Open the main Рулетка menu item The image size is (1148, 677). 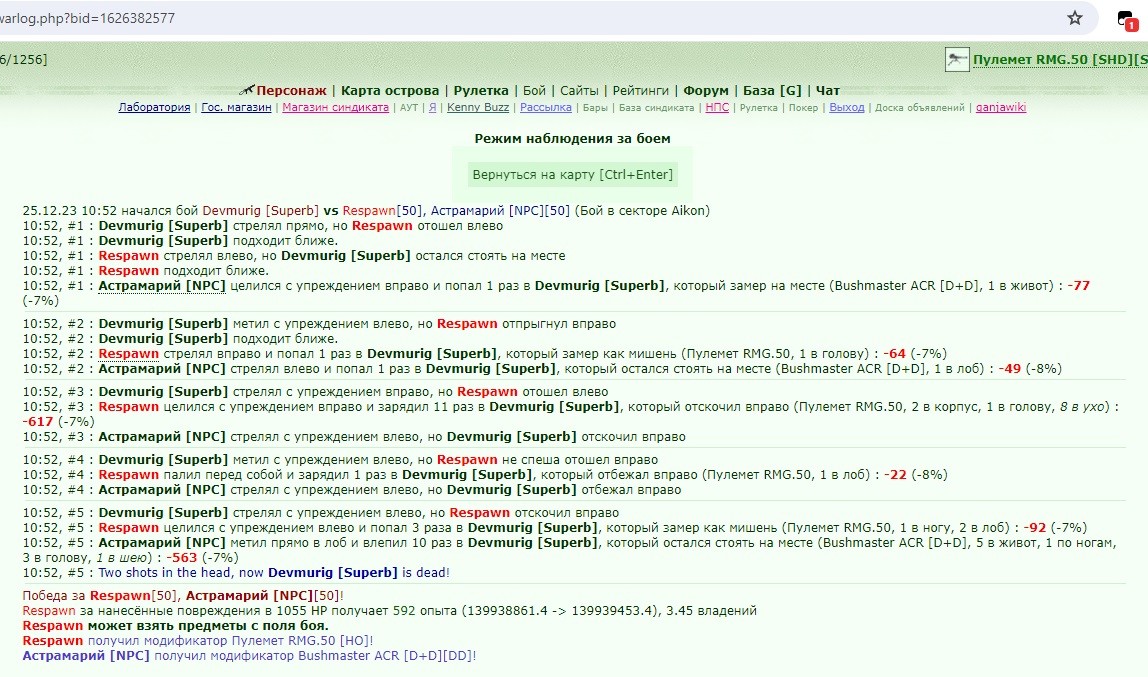point(480,91)
